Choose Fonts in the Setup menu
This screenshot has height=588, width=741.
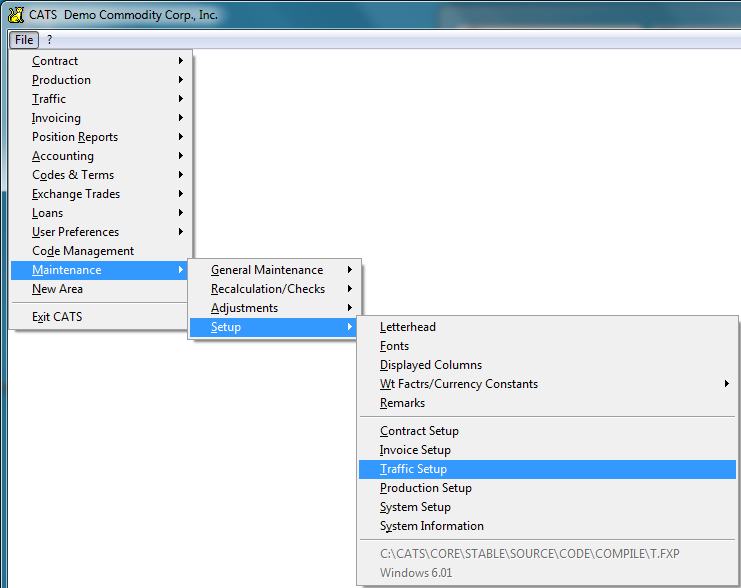pos(547,346)
